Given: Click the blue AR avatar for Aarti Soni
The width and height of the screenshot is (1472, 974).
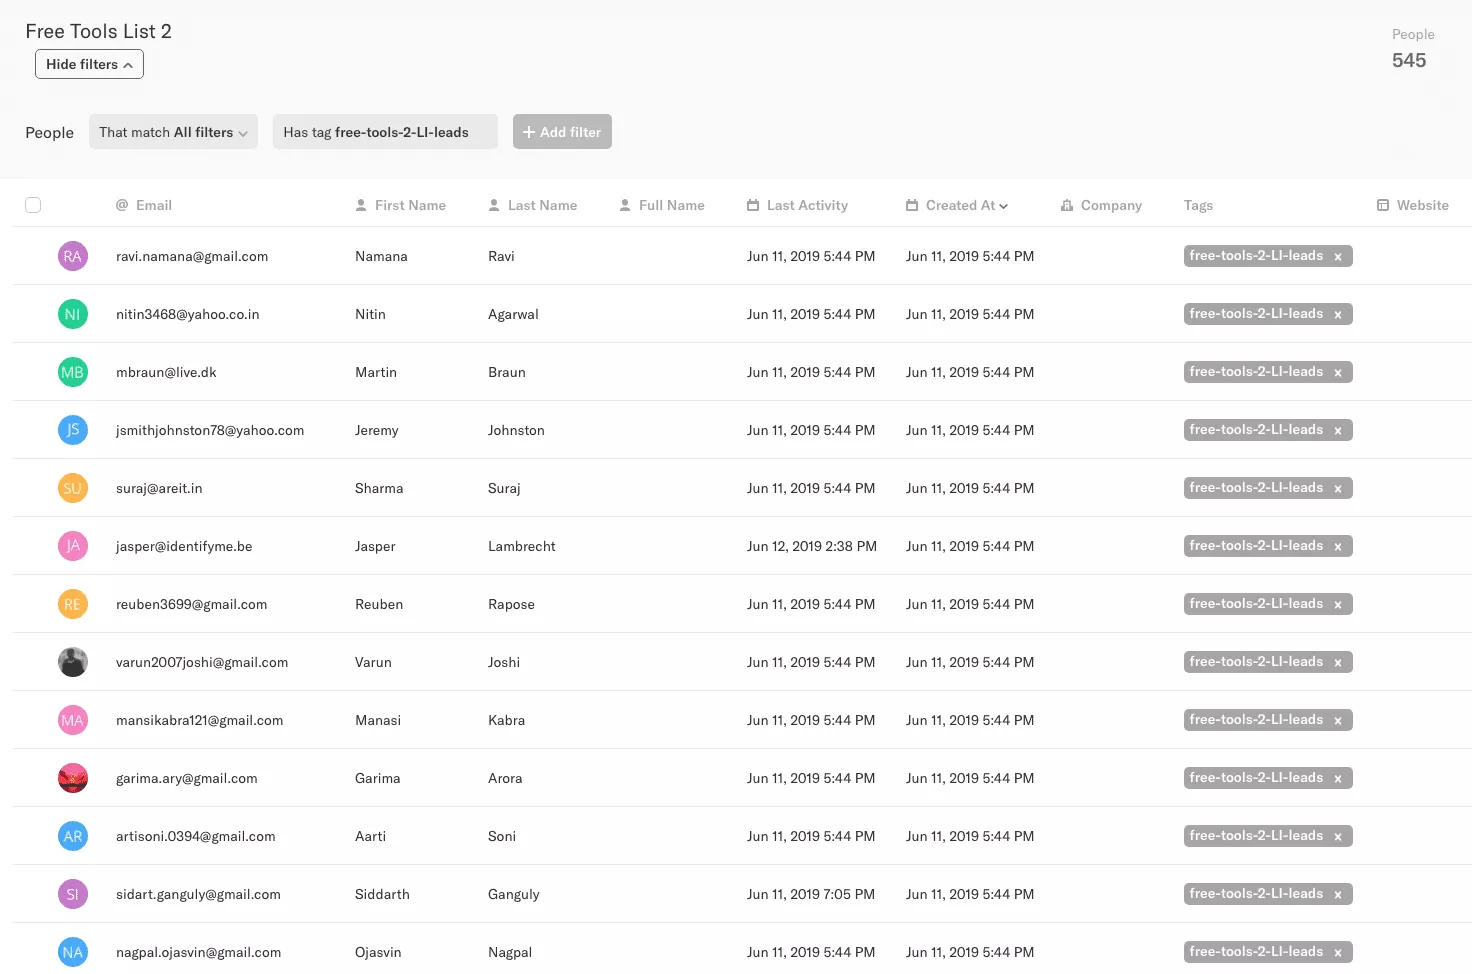Looking at the screenshot, I should coord(72,836).
